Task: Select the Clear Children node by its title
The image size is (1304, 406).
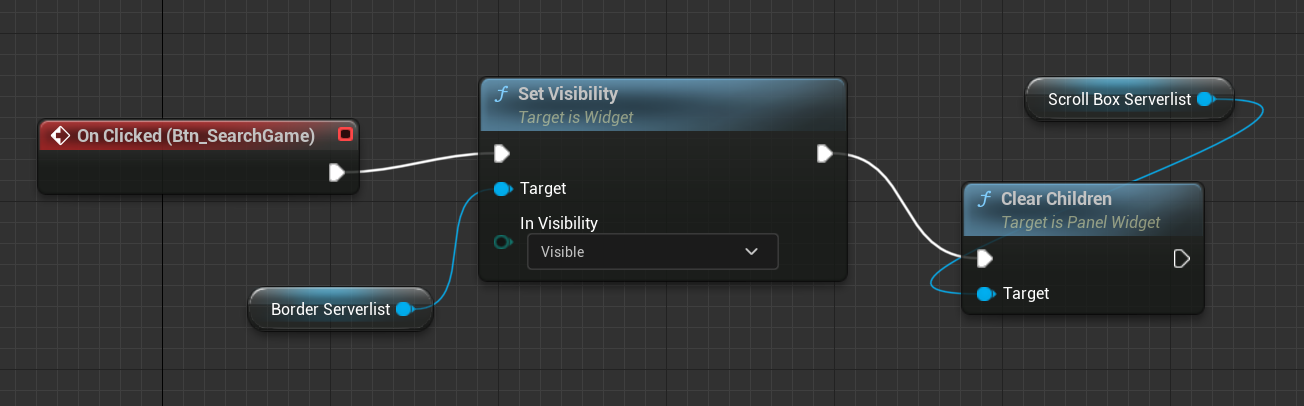Action: point(1055,199)
